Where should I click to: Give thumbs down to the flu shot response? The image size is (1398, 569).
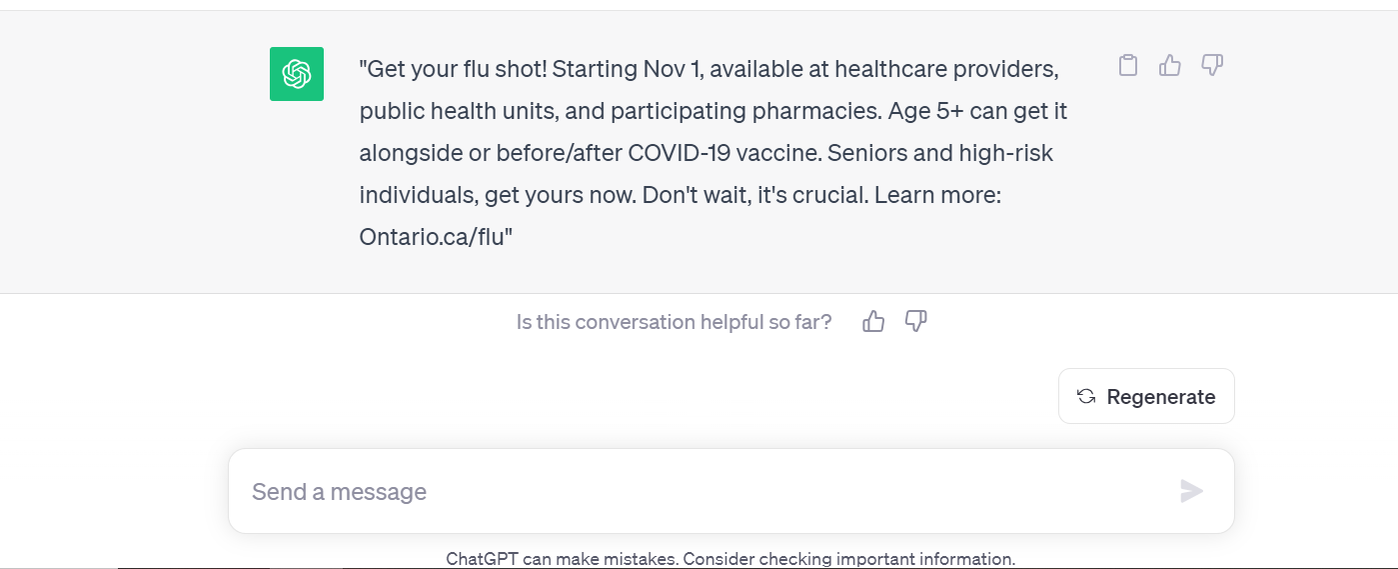pyautogui.click(x=1212, y=66)
